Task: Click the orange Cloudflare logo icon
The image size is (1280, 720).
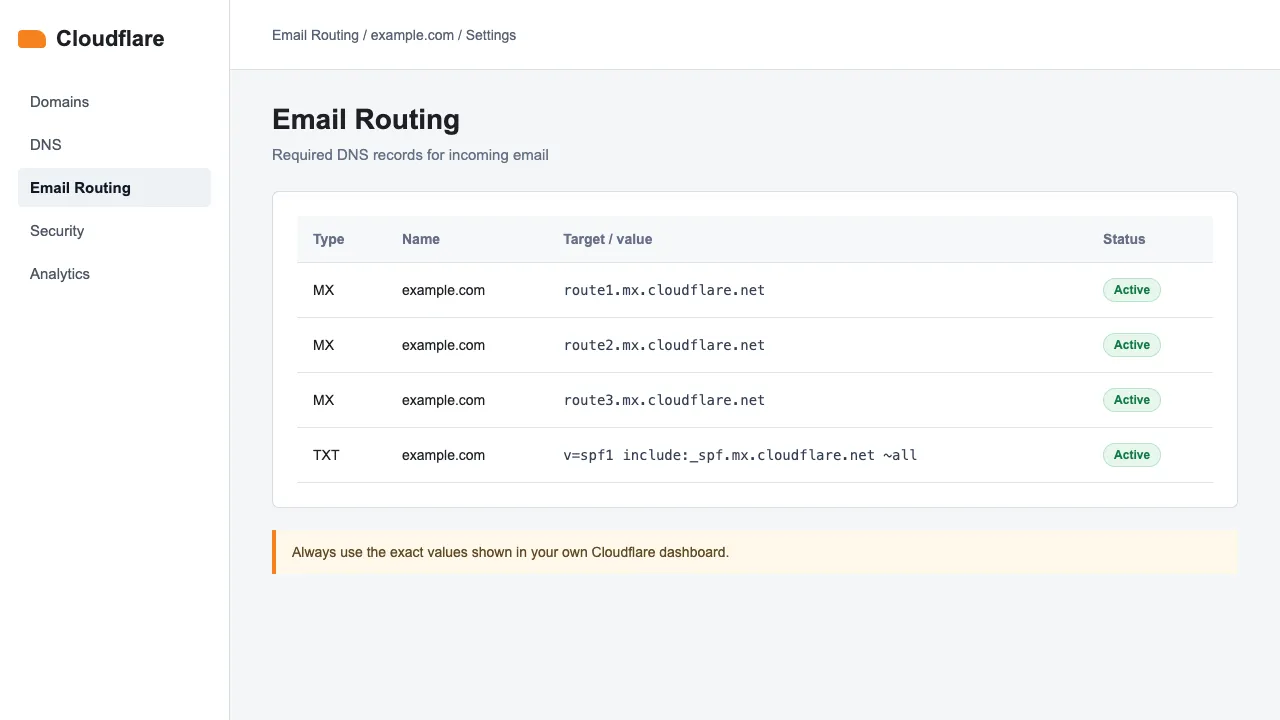Action: point(32,39)
